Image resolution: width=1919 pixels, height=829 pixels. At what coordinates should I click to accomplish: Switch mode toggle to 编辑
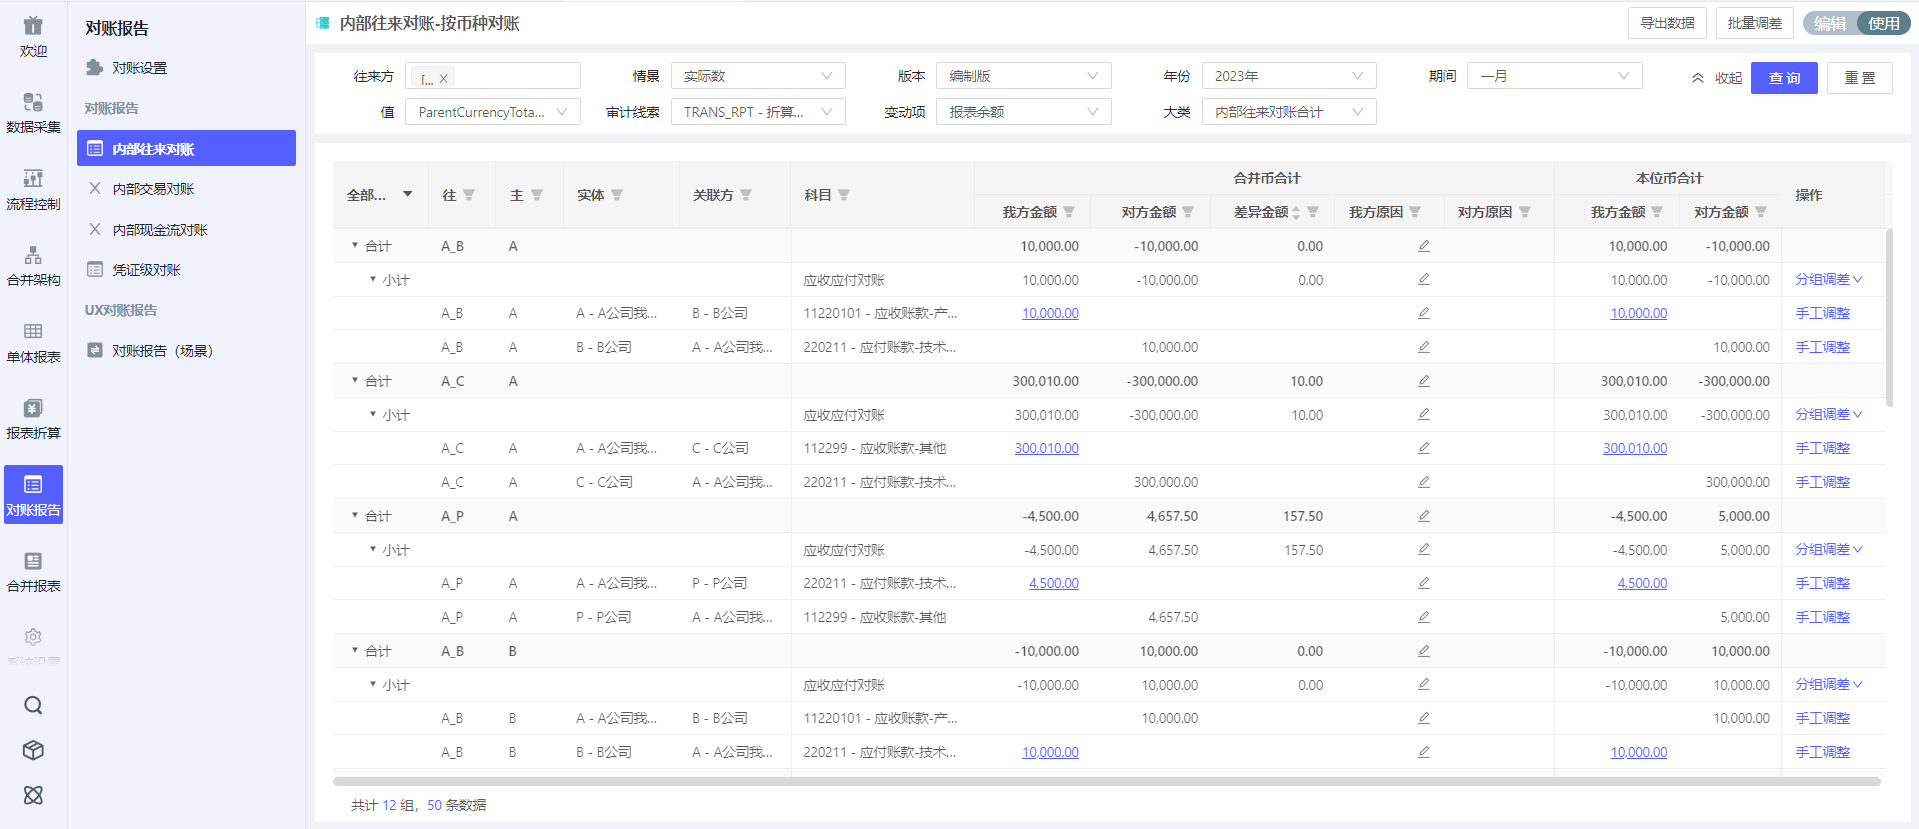1830,23
